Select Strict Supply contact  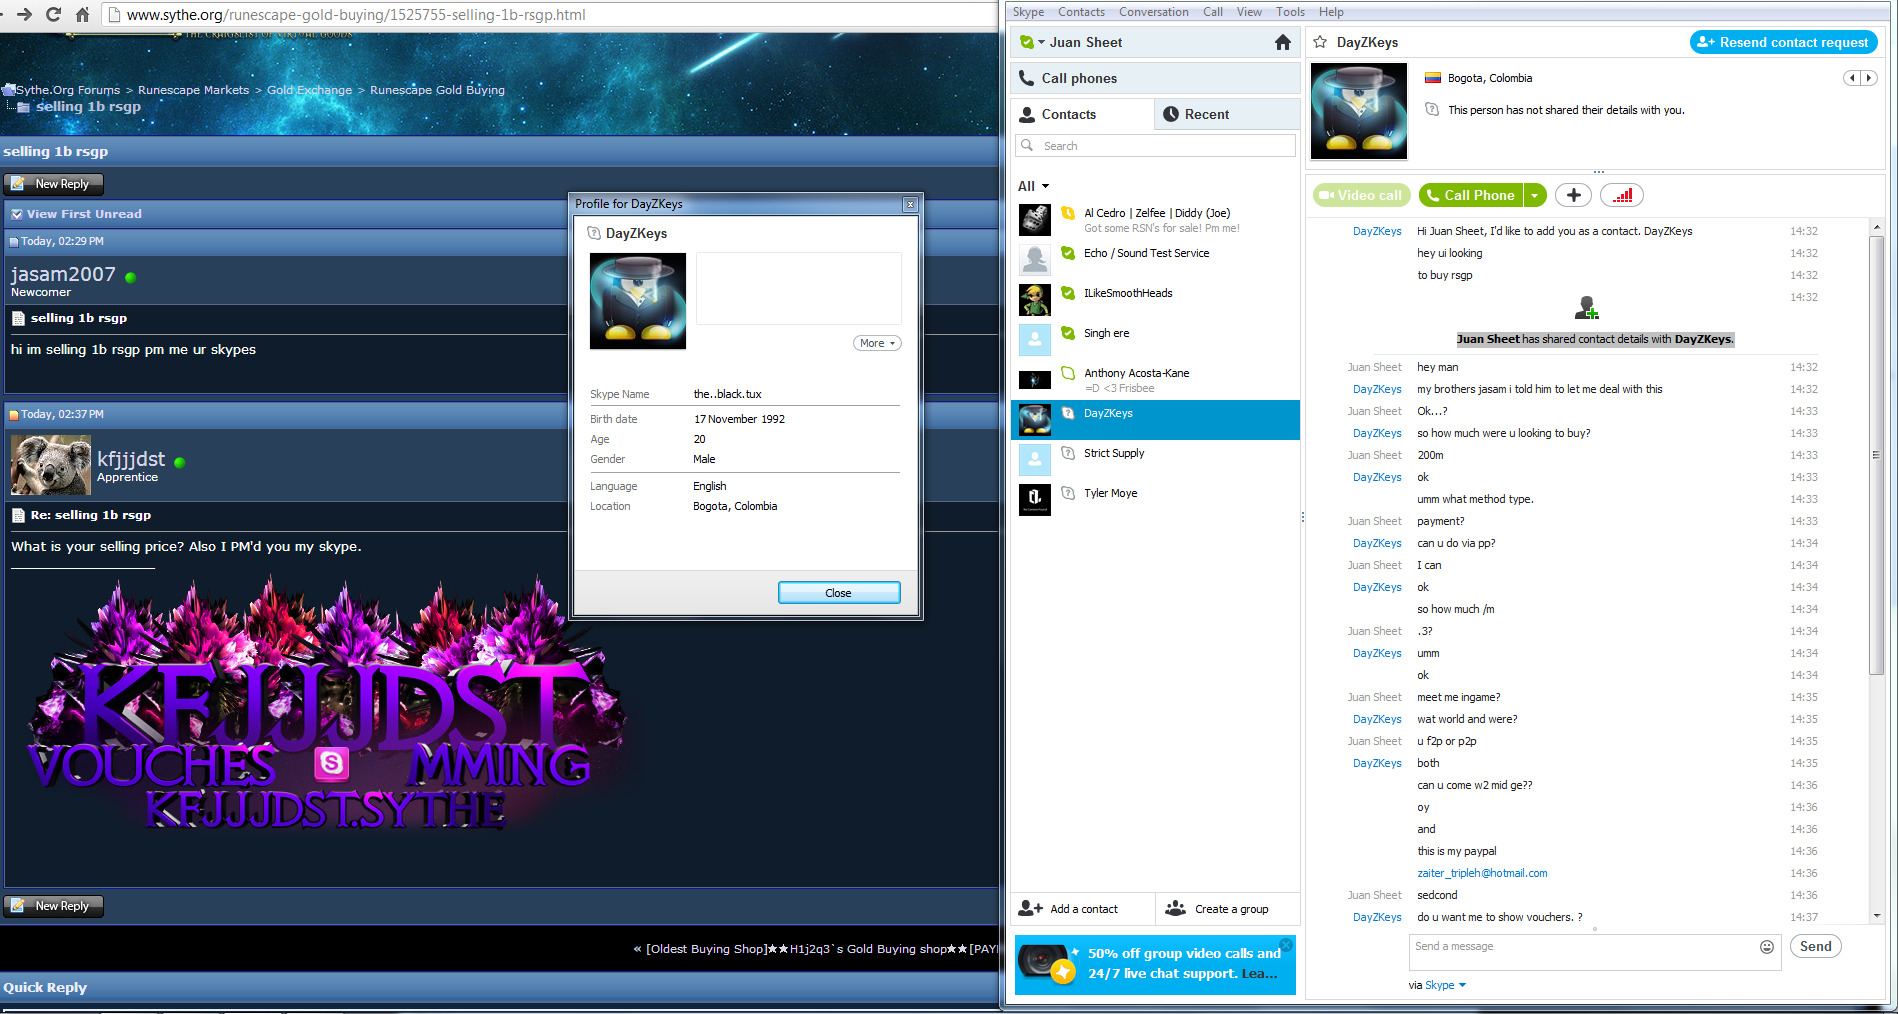1155,460
